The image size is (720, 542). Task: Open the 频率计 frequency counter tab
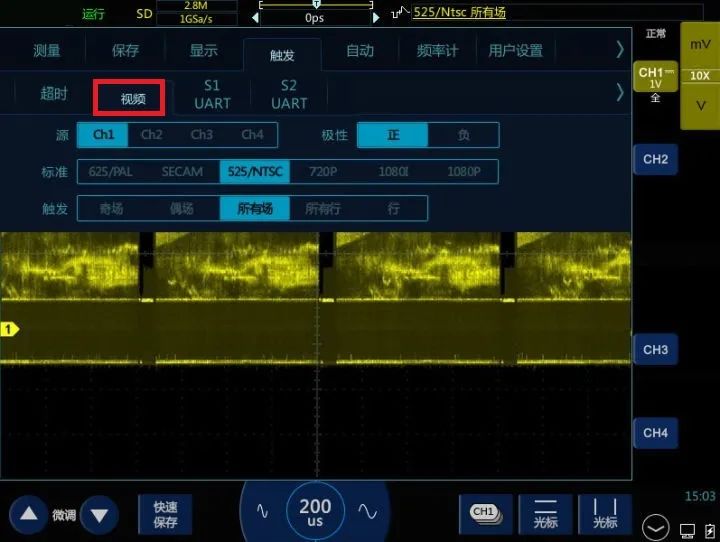(437, 50)
